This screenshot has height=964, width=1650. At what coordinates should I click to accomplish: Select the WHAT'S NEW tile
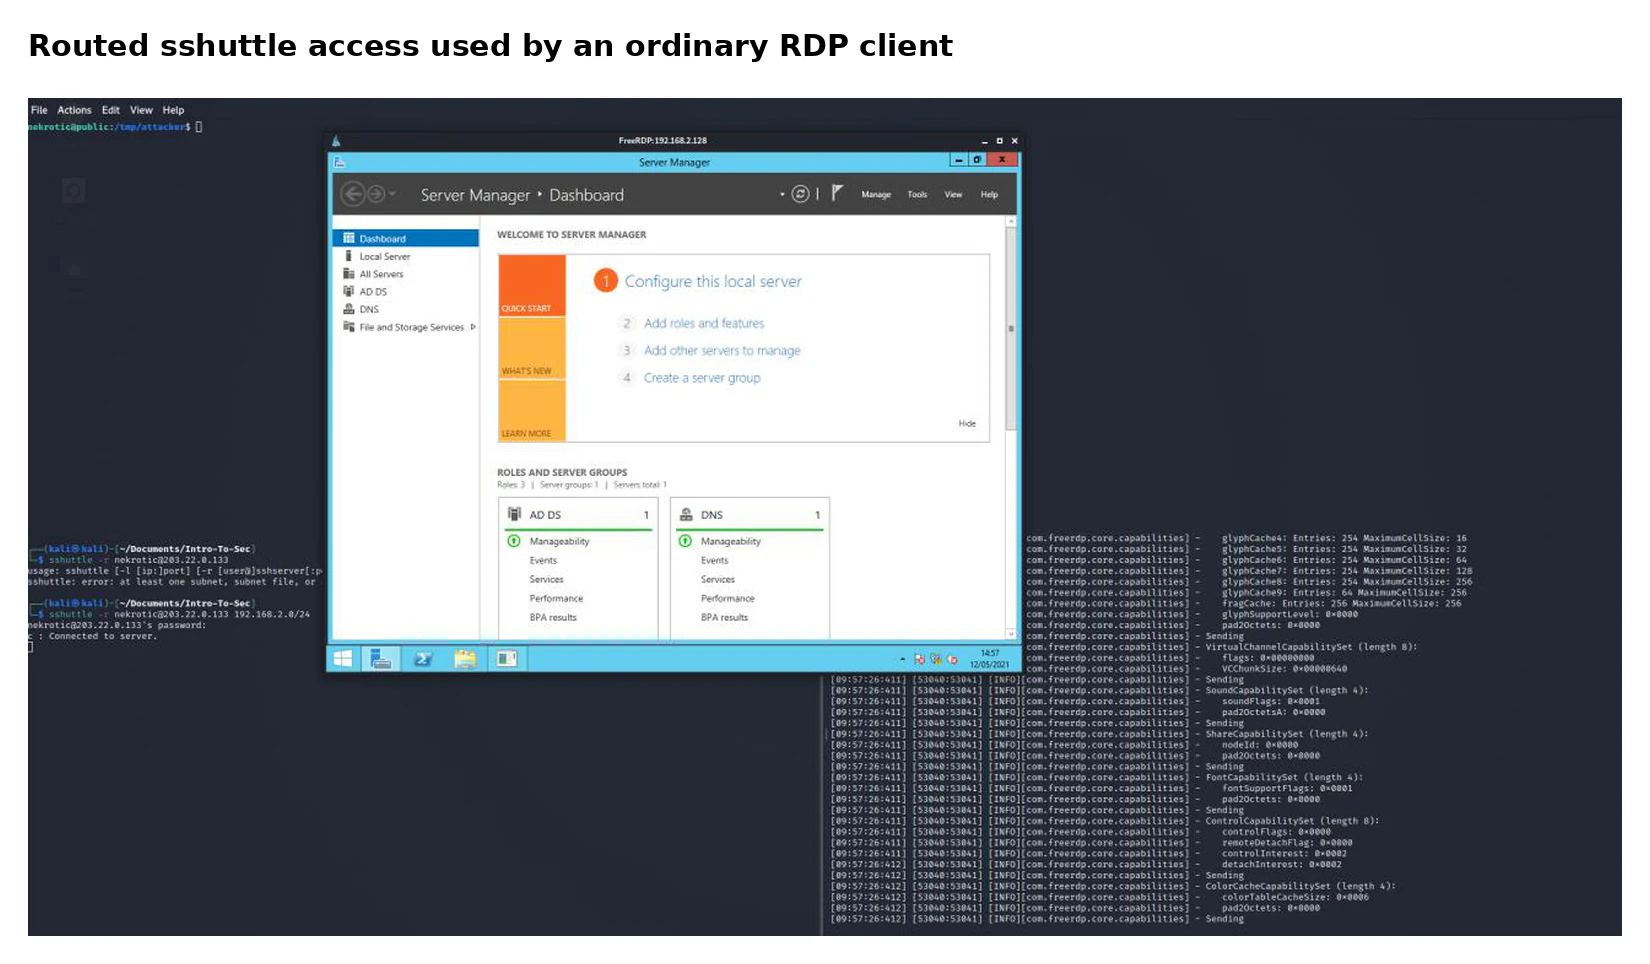[x=532, y=349]
